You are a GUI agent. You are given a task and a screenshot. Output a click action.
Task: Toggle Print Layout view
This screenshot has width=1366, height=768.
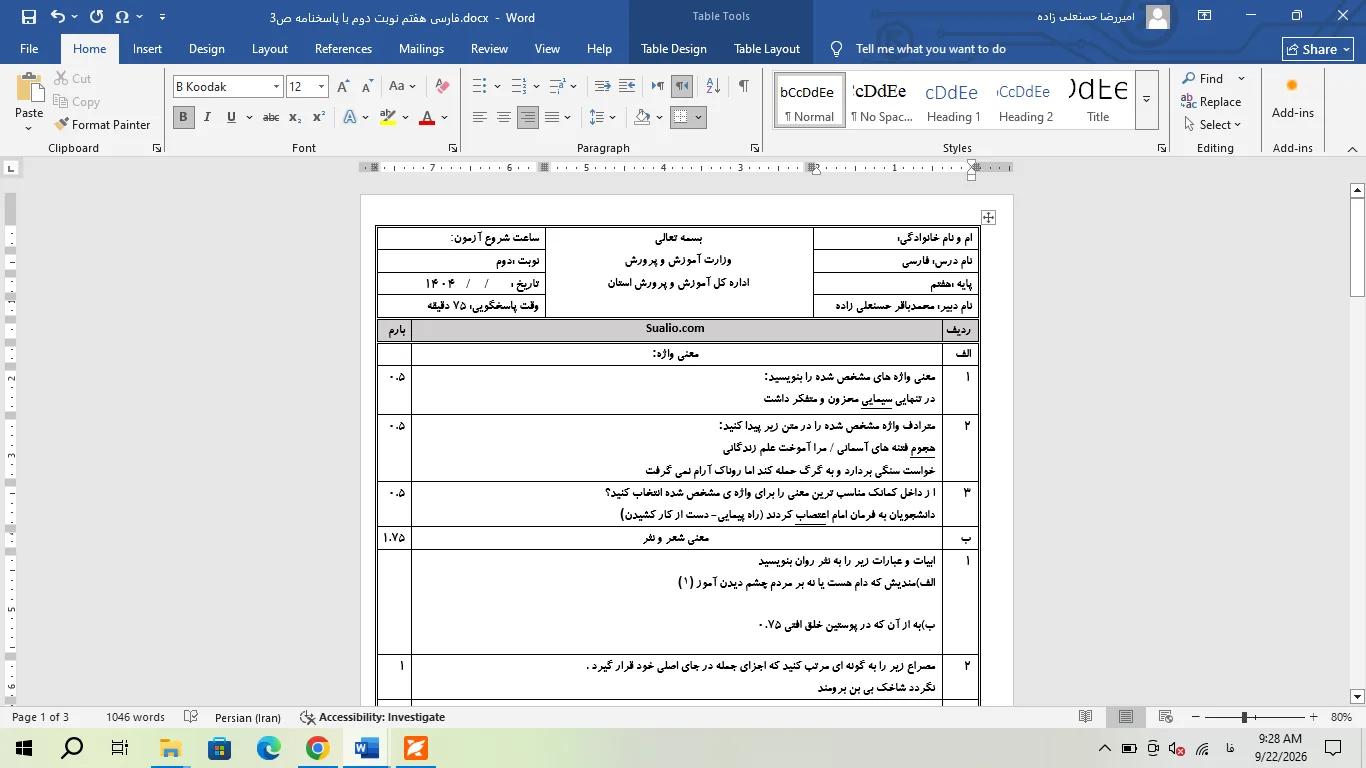point(1126,717)
